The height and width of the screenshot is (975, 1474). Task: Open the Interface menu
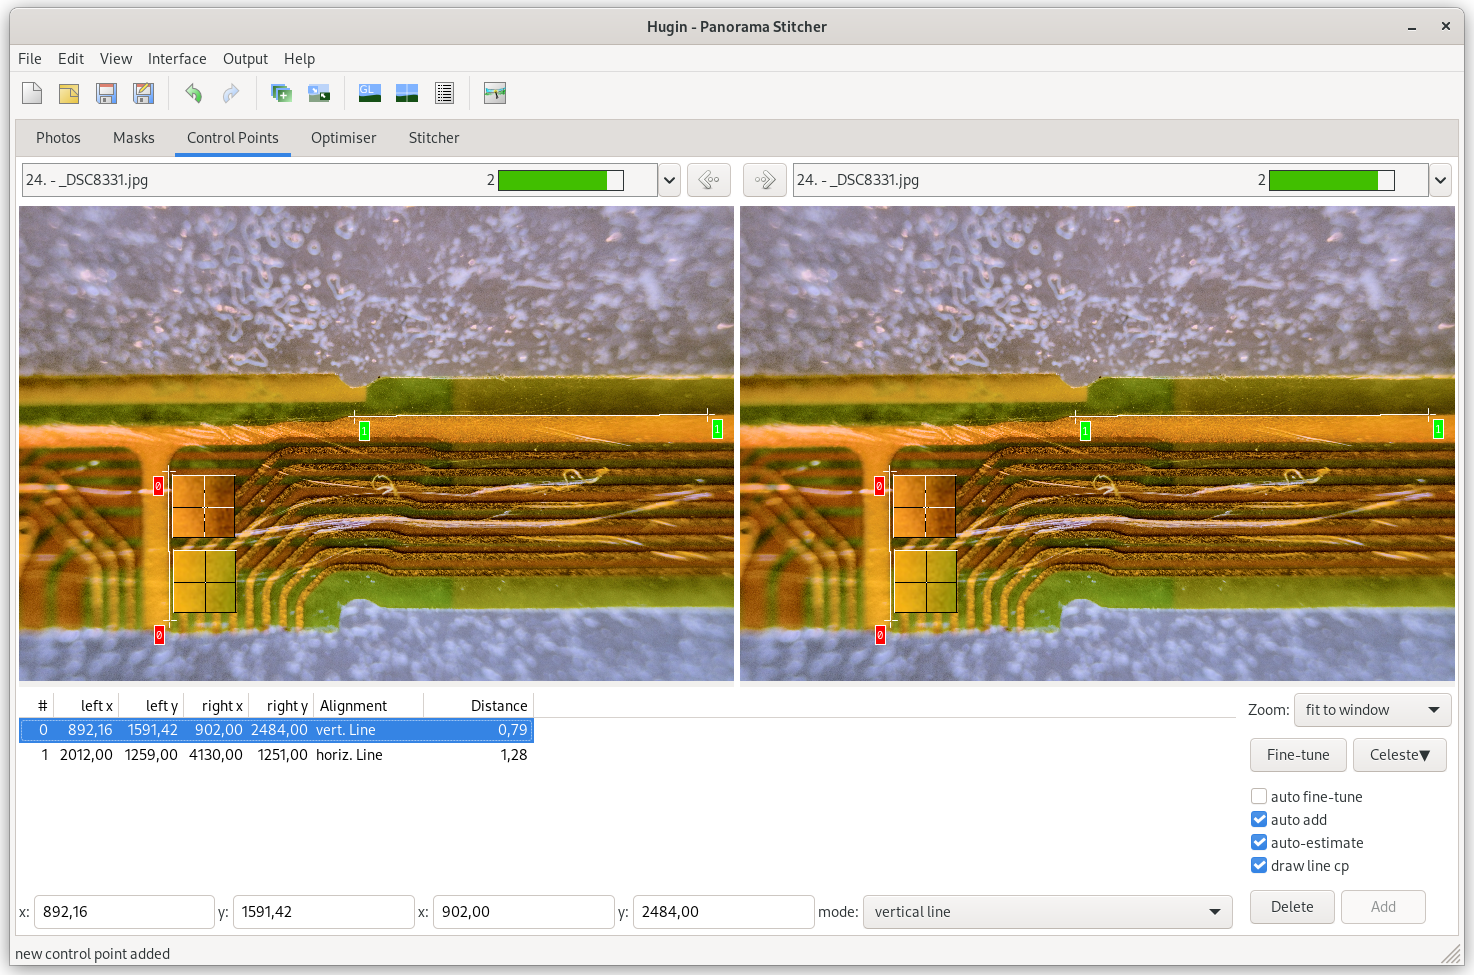[177, 59]
